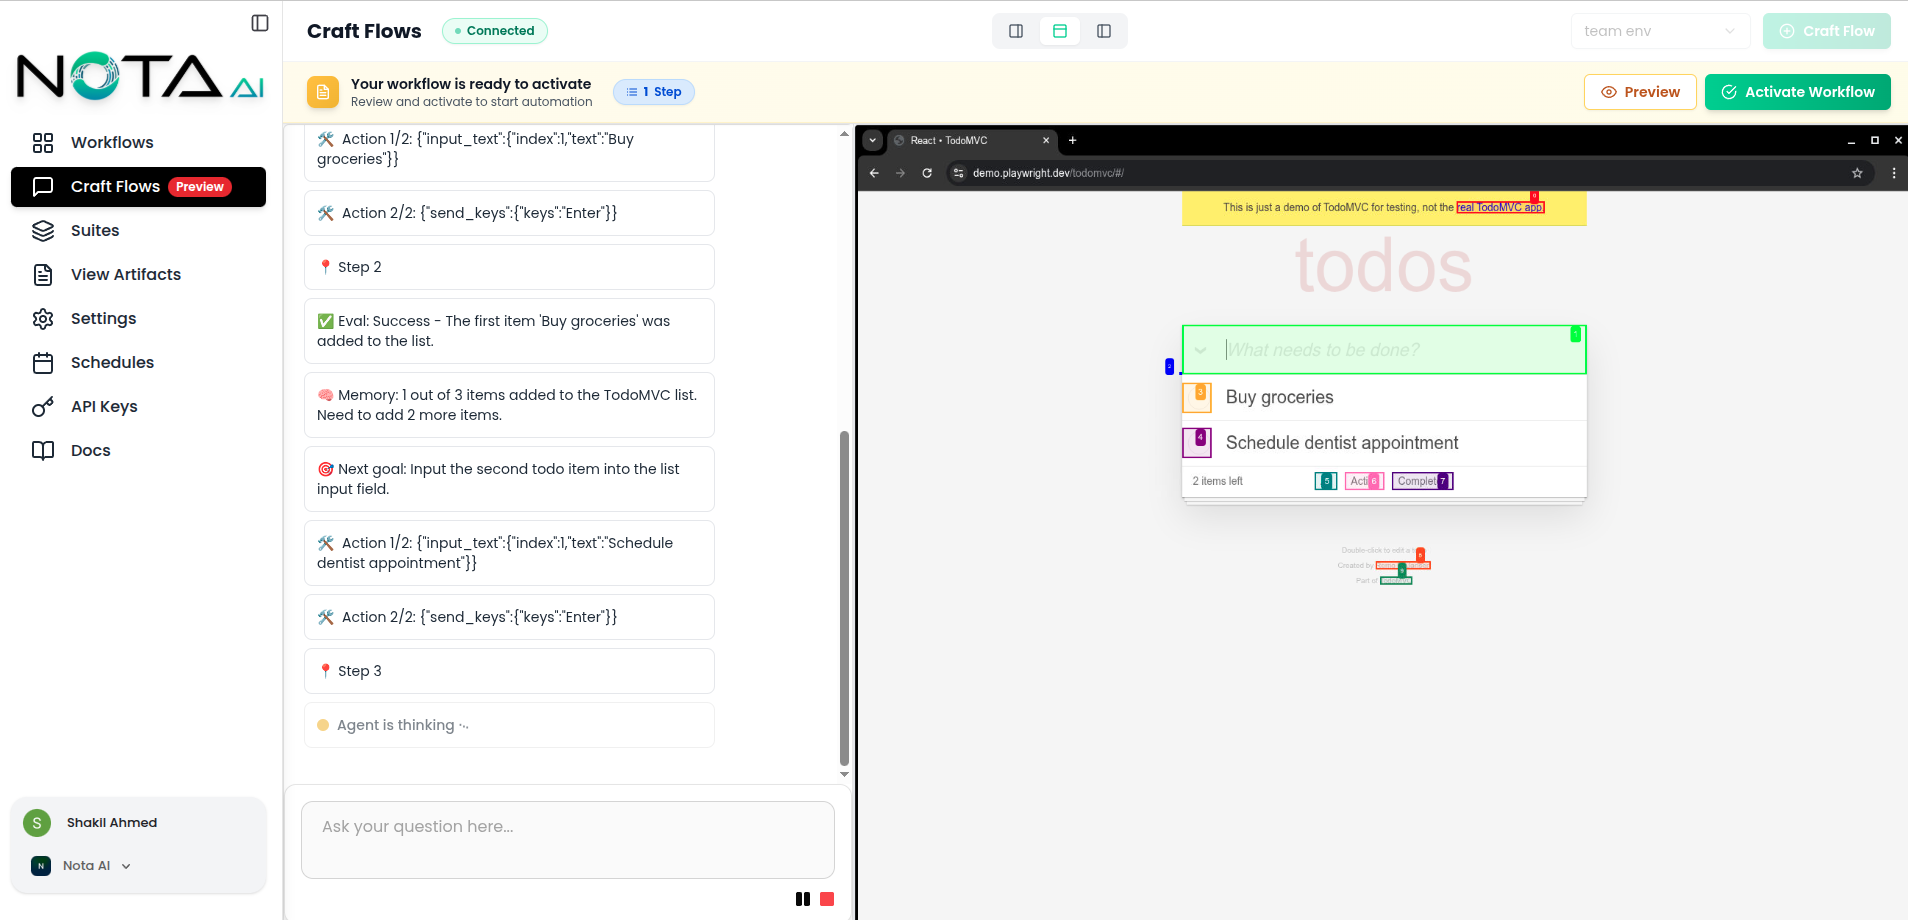
Task: Expand the Nota AI account chevron
Action: (126, 865)
